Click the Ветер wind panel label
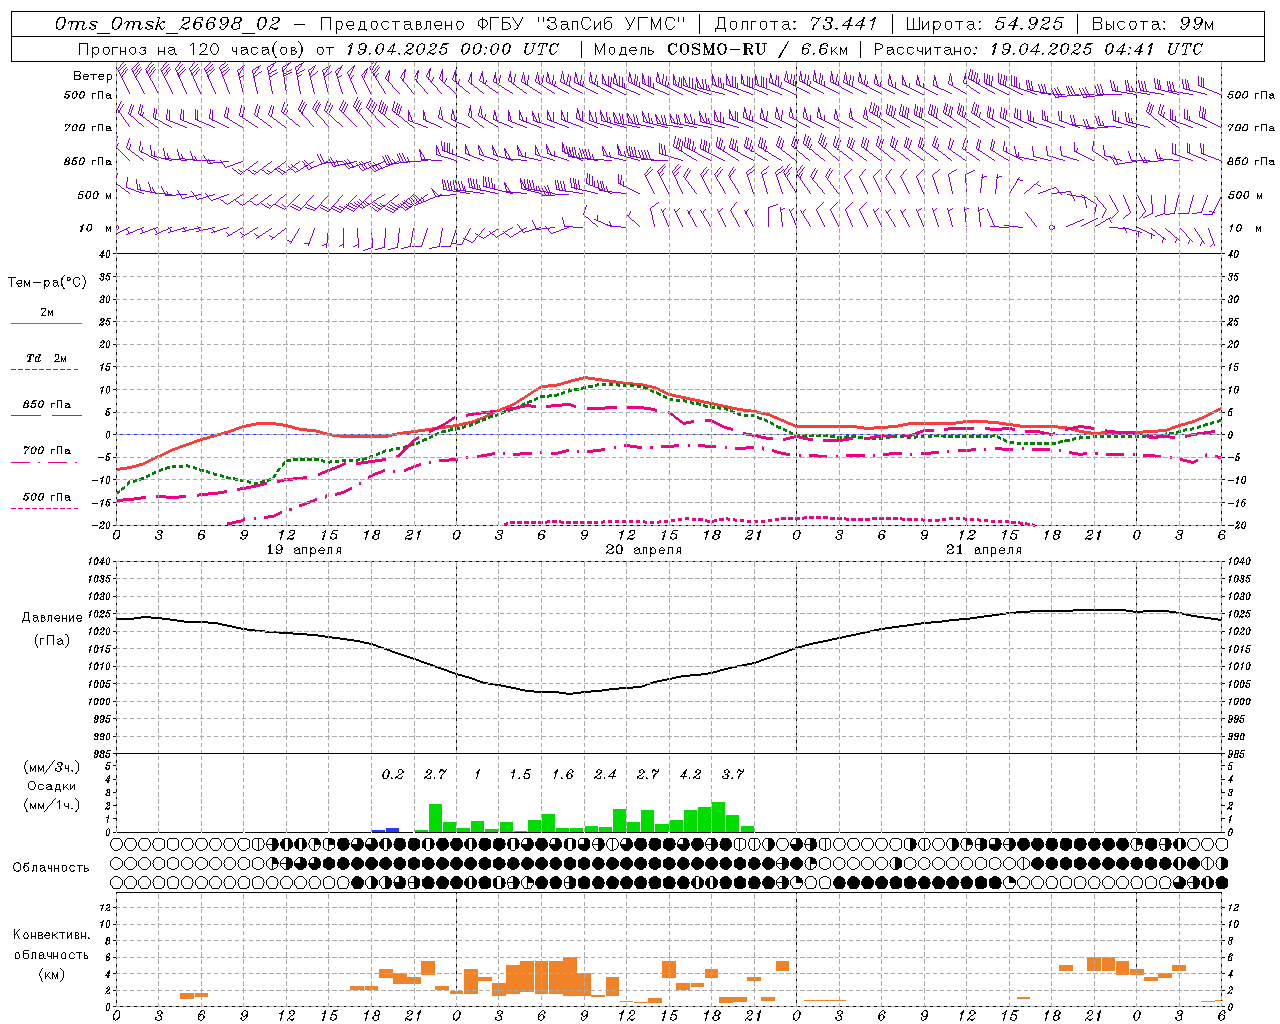The image size is (1280, 1024). [92, 76]
